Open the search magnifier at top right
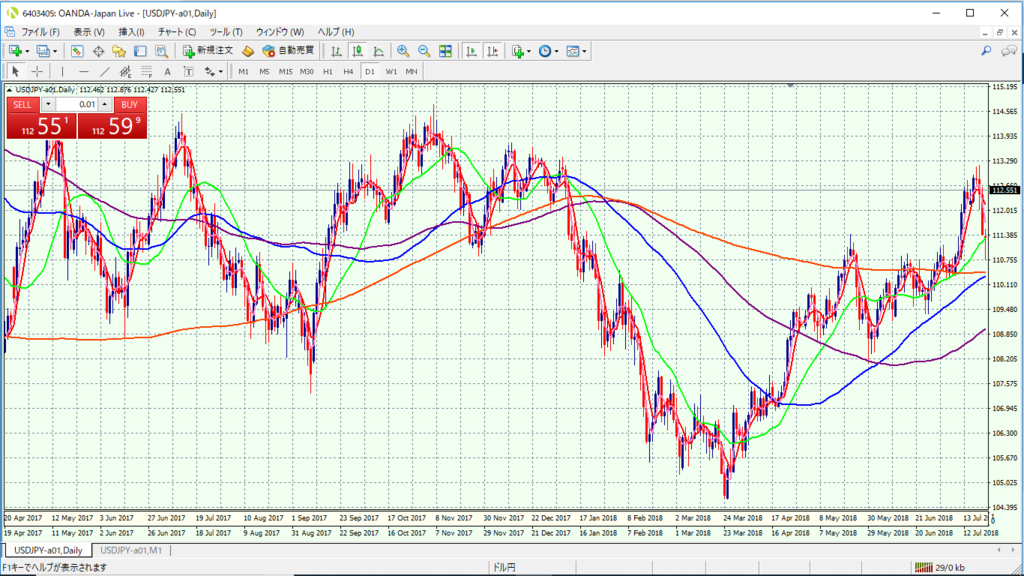This screenshot has width=1024, height=576. (x=986, y=51)
